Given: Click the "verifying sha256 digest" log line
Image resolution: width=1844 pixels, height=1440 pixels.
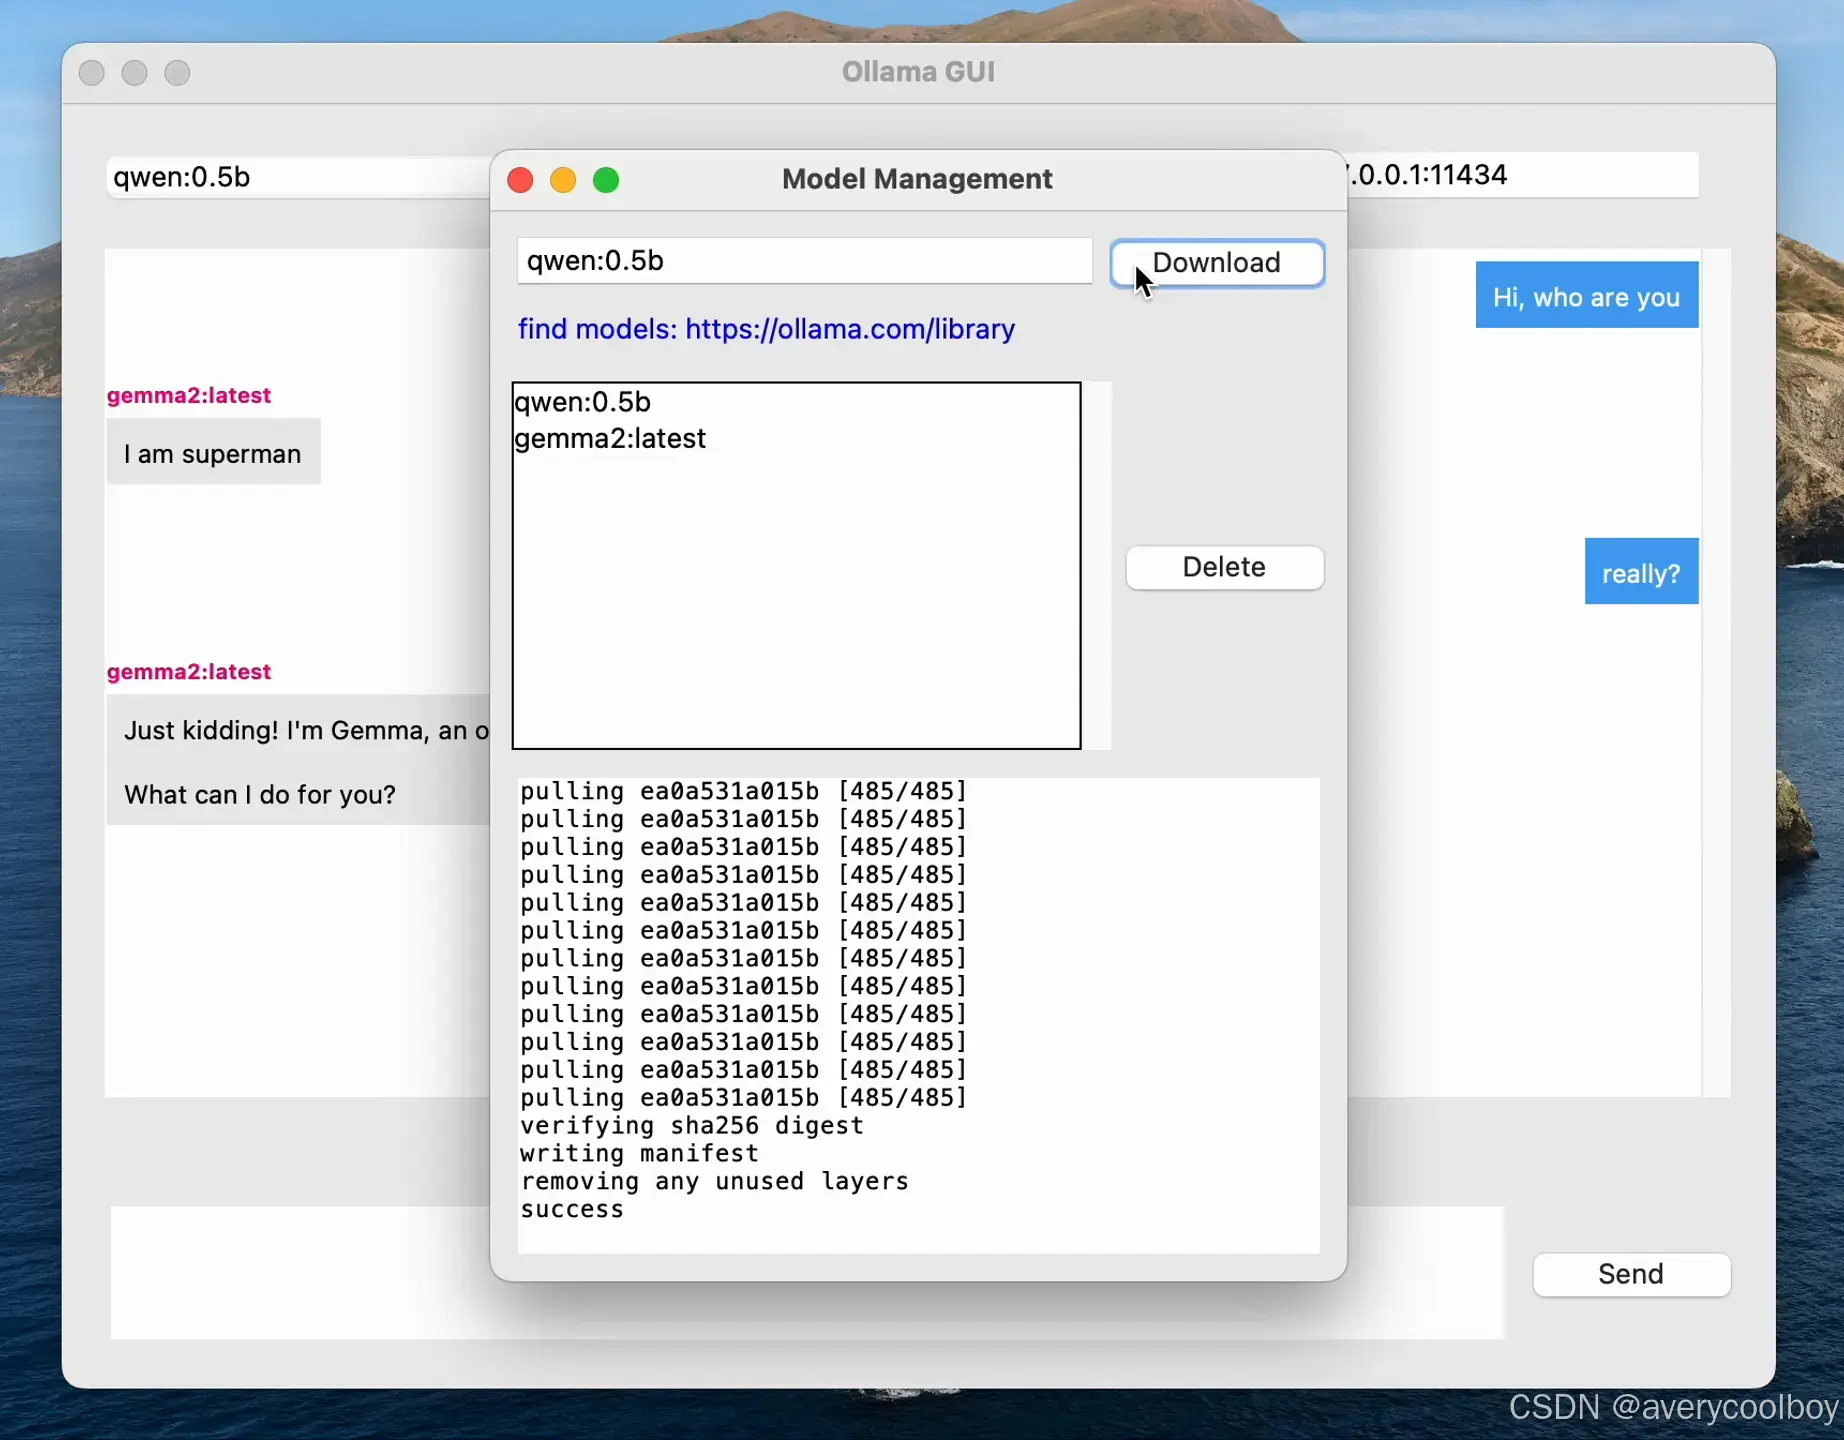Looking at the screenshot, I should pos(691,1125).
